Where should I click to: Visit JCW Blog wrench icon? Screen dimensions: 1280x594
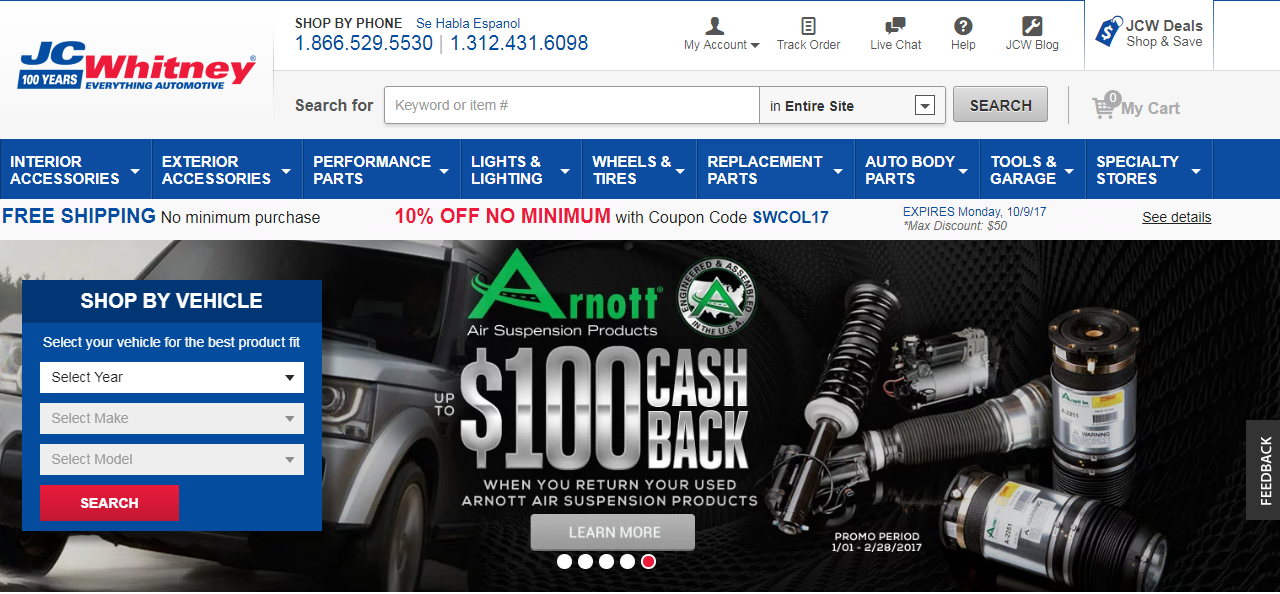click(1032, 26)
